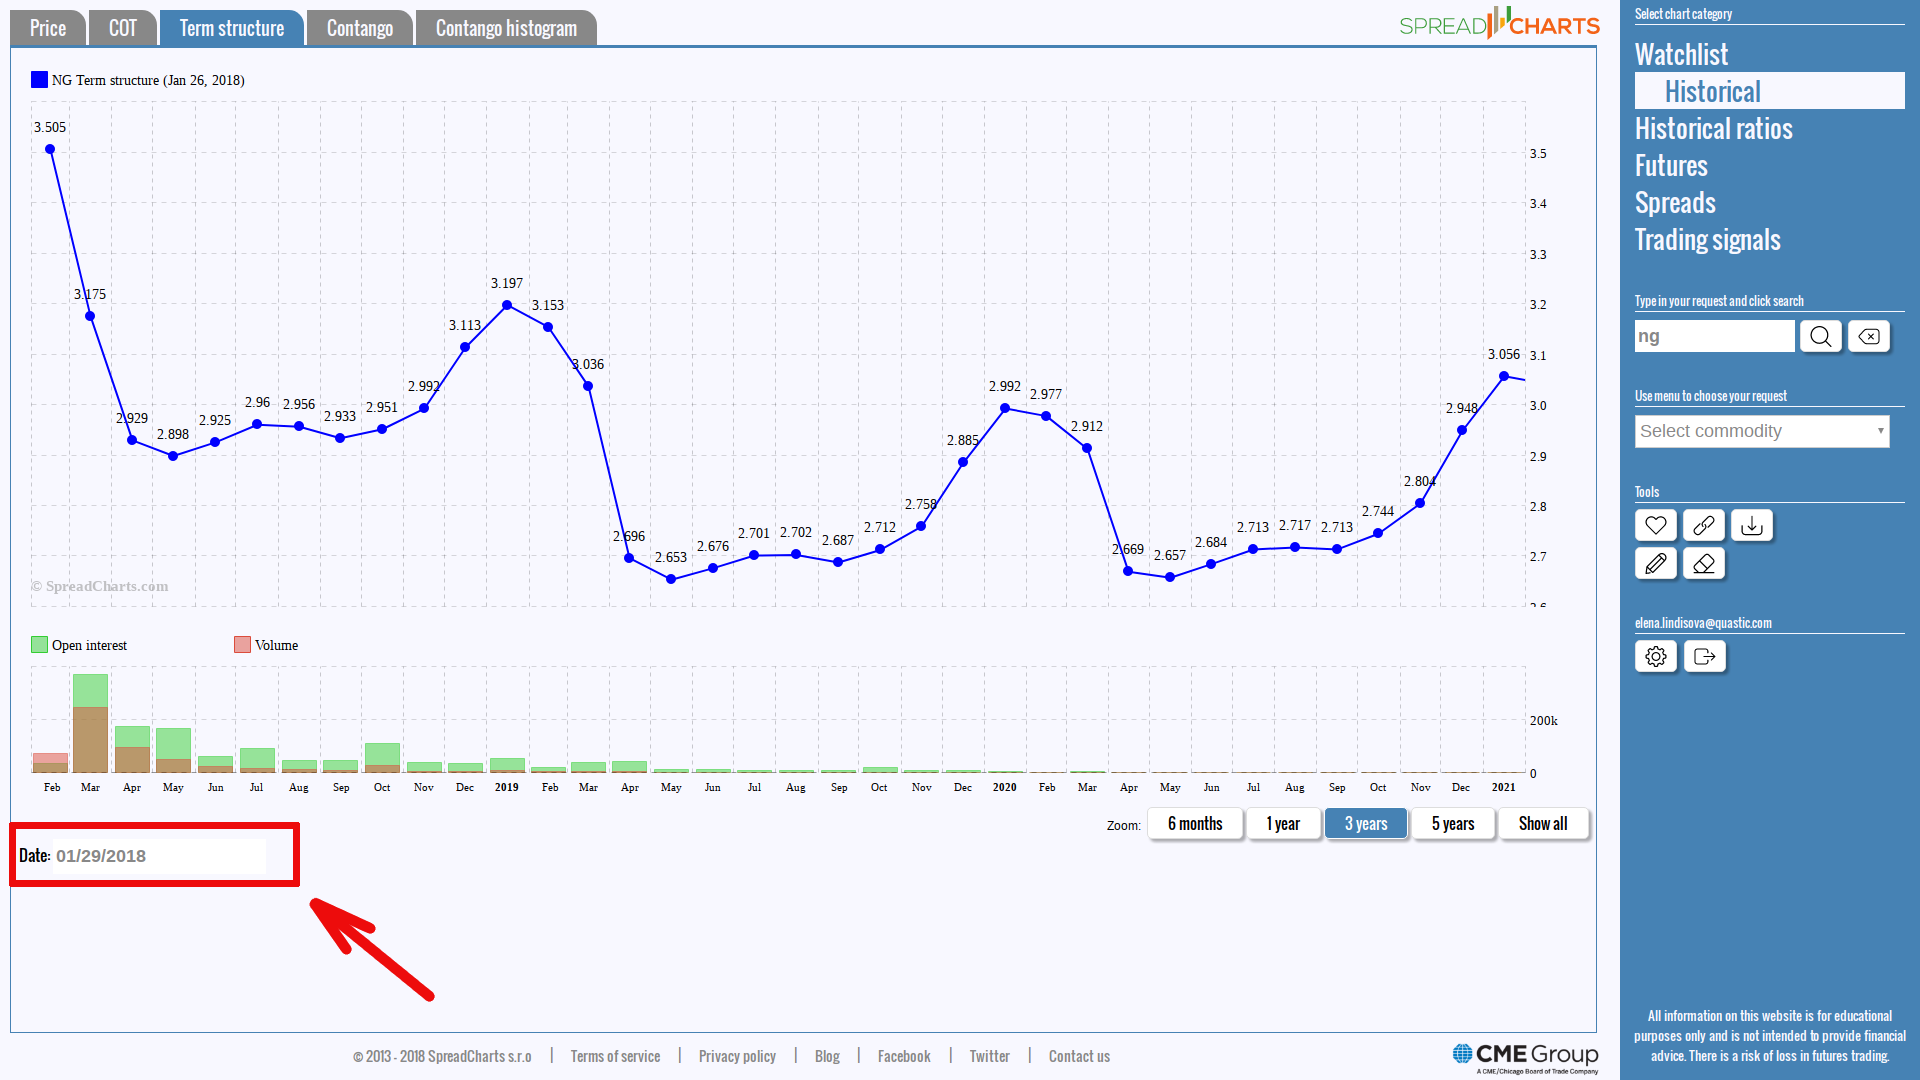This screenshot has width=1920, height=1080.
Task: Click the 2.653 May 2019 data point
Action: pos(671,579)
